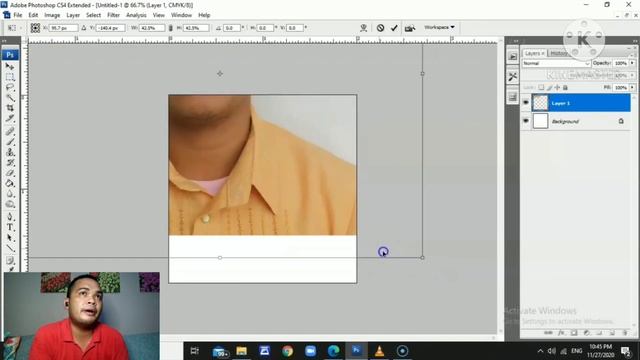Open transform tool preset picker arrow
The width and height of the screenshot is (640, 360).
click(21, 28)
